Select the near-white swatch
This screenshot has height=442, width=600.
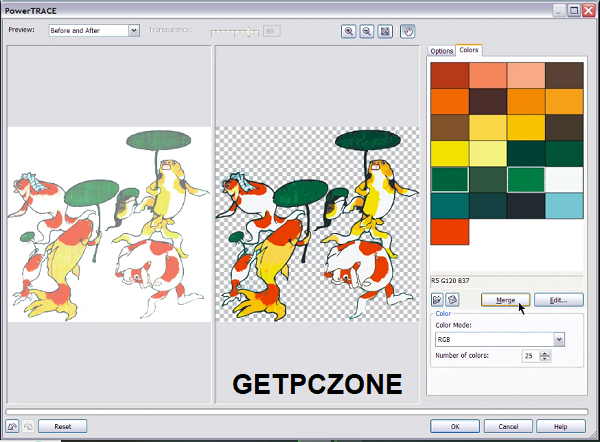pos(564,179)
